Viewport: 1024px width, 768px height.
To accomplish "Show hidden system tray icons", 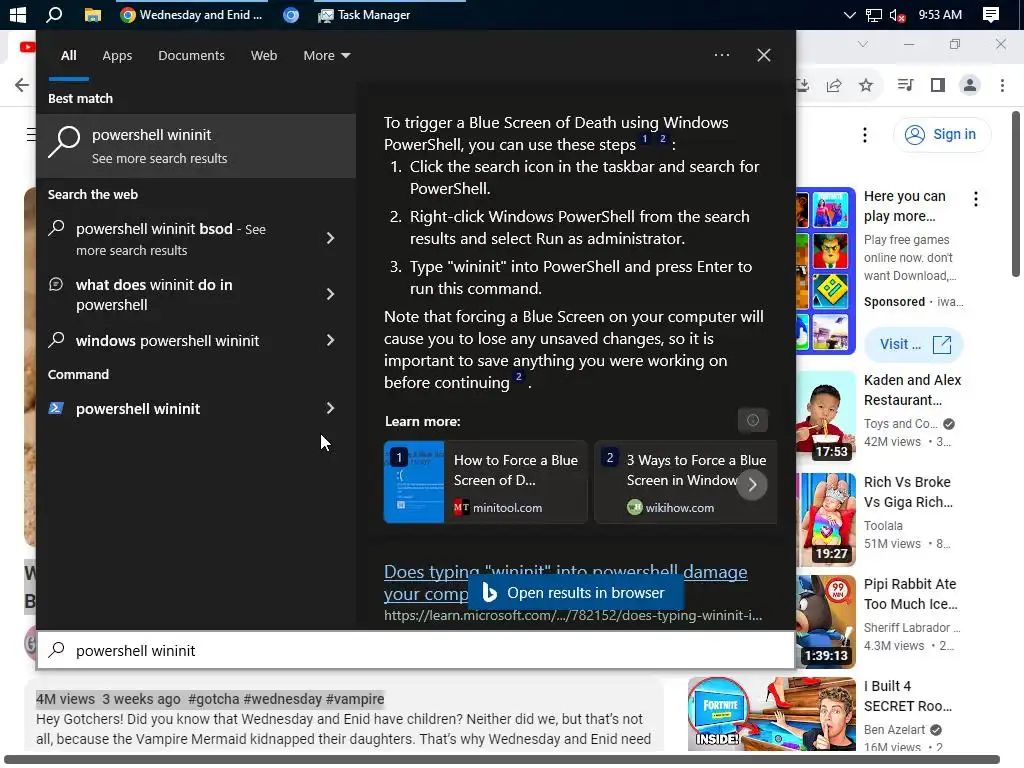I will [849, 14].
